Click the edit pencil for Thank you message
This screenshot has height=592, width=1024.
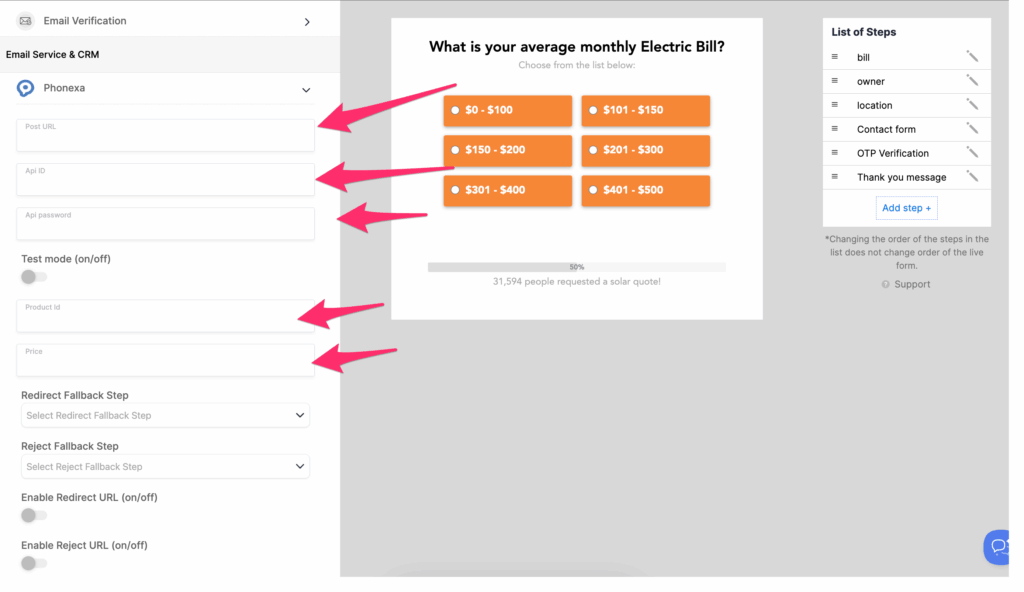tap(972, 177)
